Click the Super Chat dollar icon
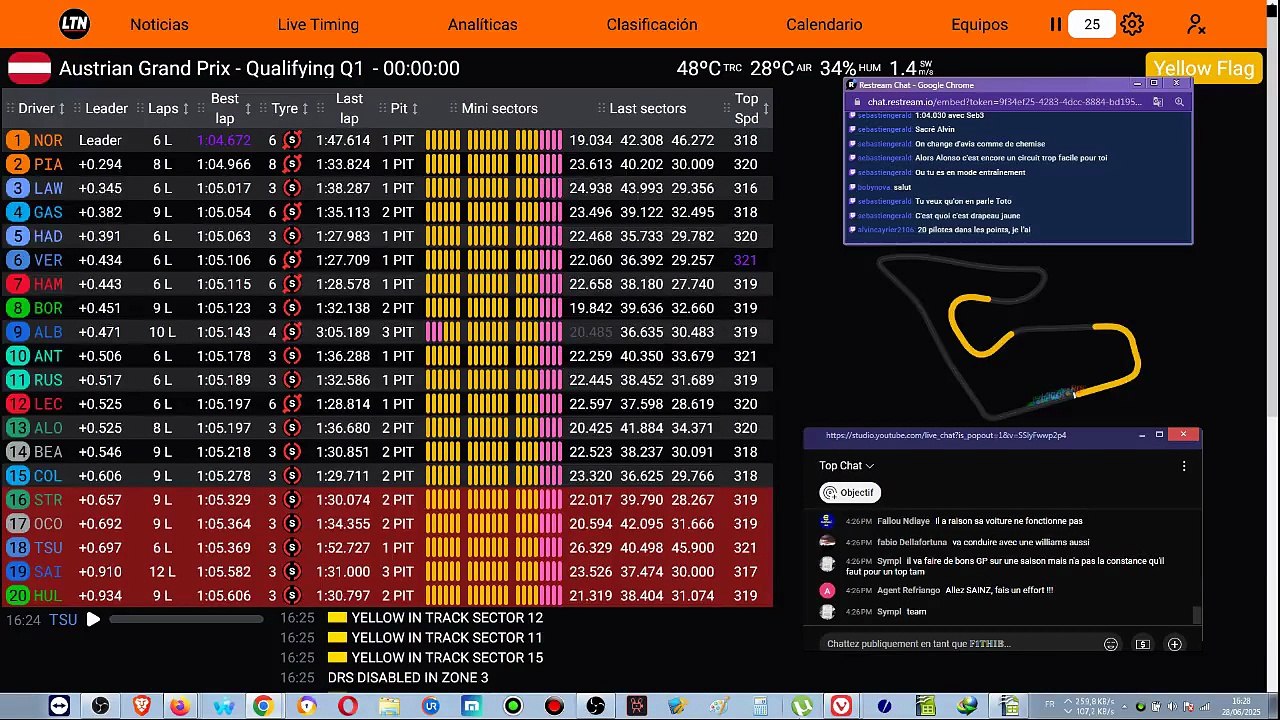The image size is (1280, 720). click(x=1143, y=645)
